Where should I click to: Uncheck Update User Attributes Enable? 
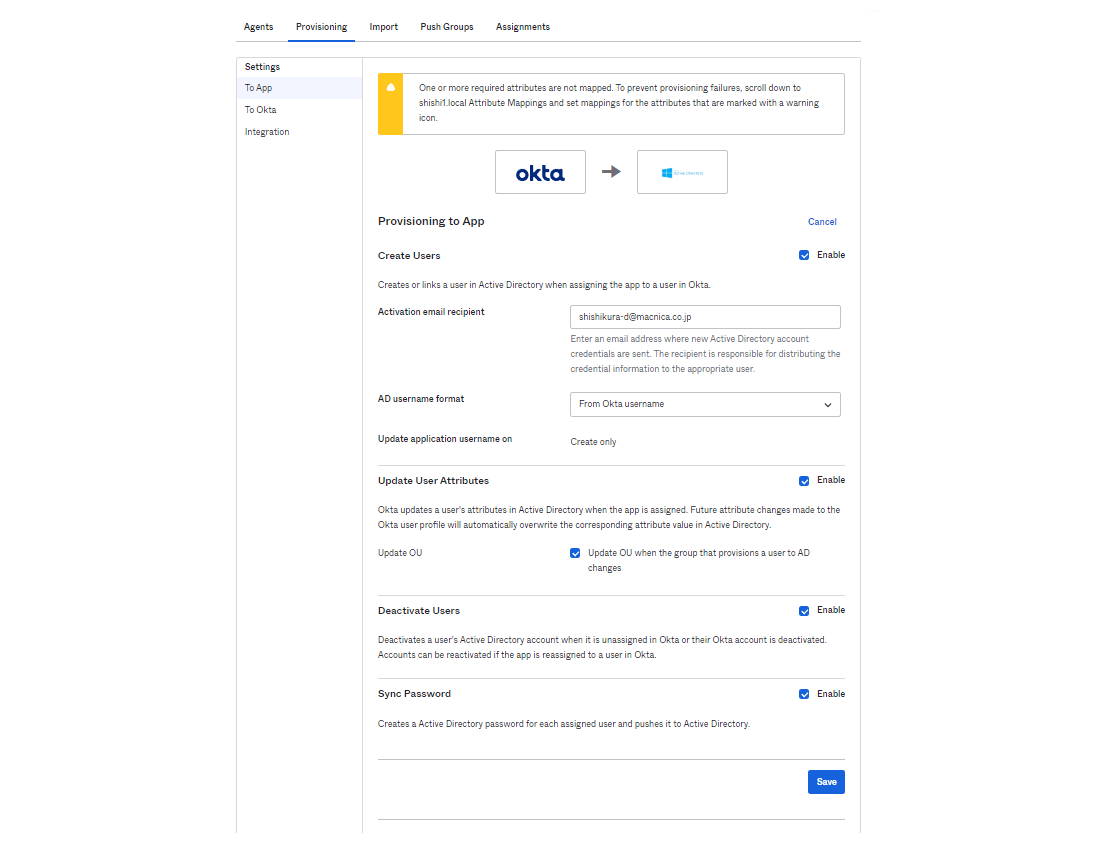pyautogui.click(x=804, y=481)
